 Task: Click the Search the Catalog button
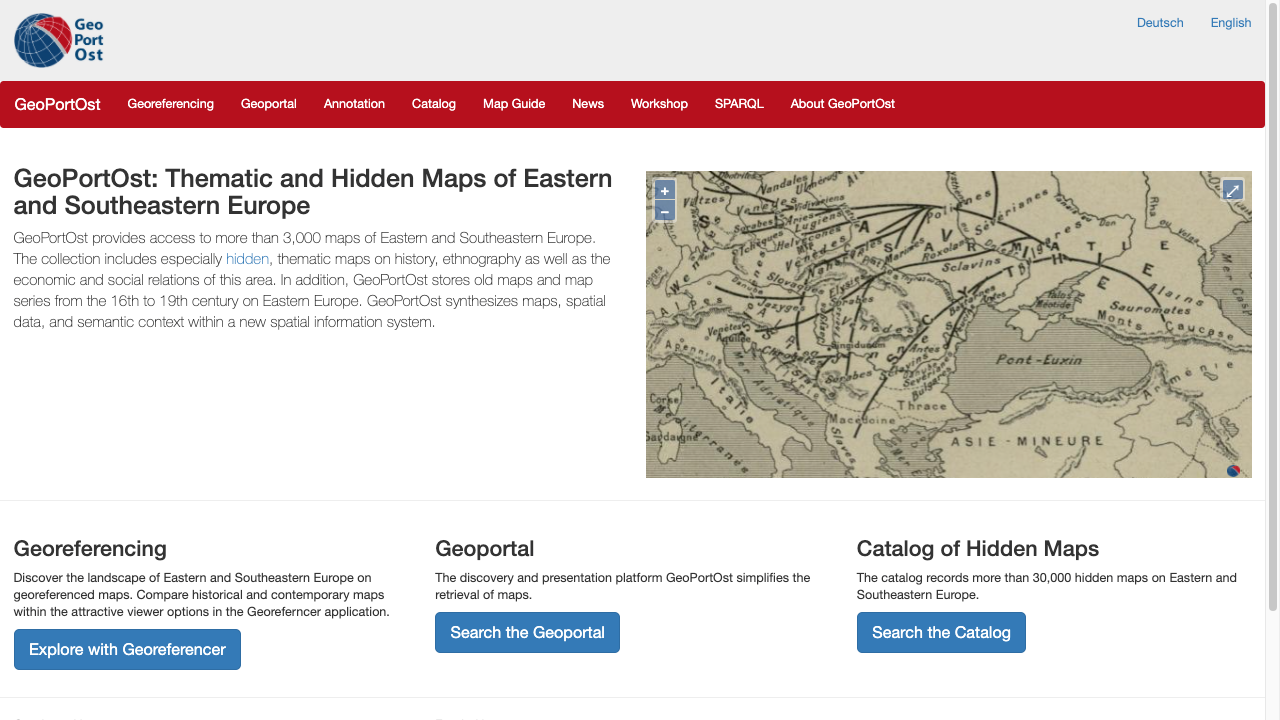pos(941,632)
